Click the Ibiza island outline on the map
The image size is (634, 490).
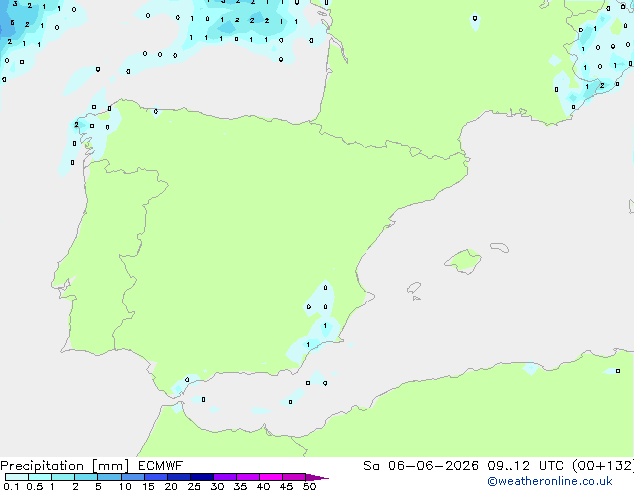click(x=414, y=288)
